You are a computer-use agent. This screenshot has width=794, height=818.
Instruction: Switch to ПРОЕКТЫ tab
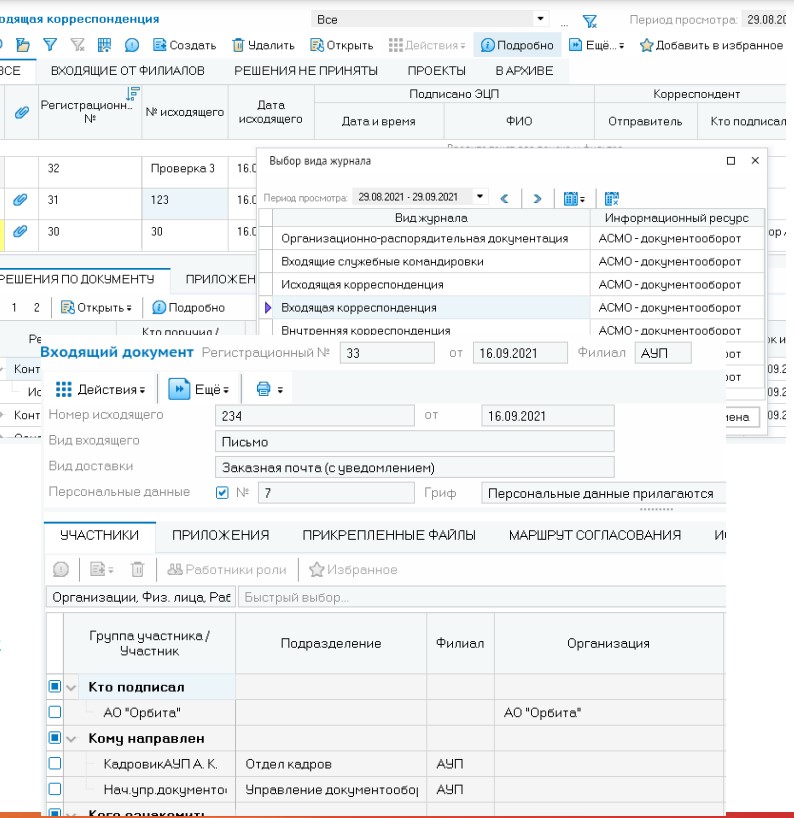[436, 71]
